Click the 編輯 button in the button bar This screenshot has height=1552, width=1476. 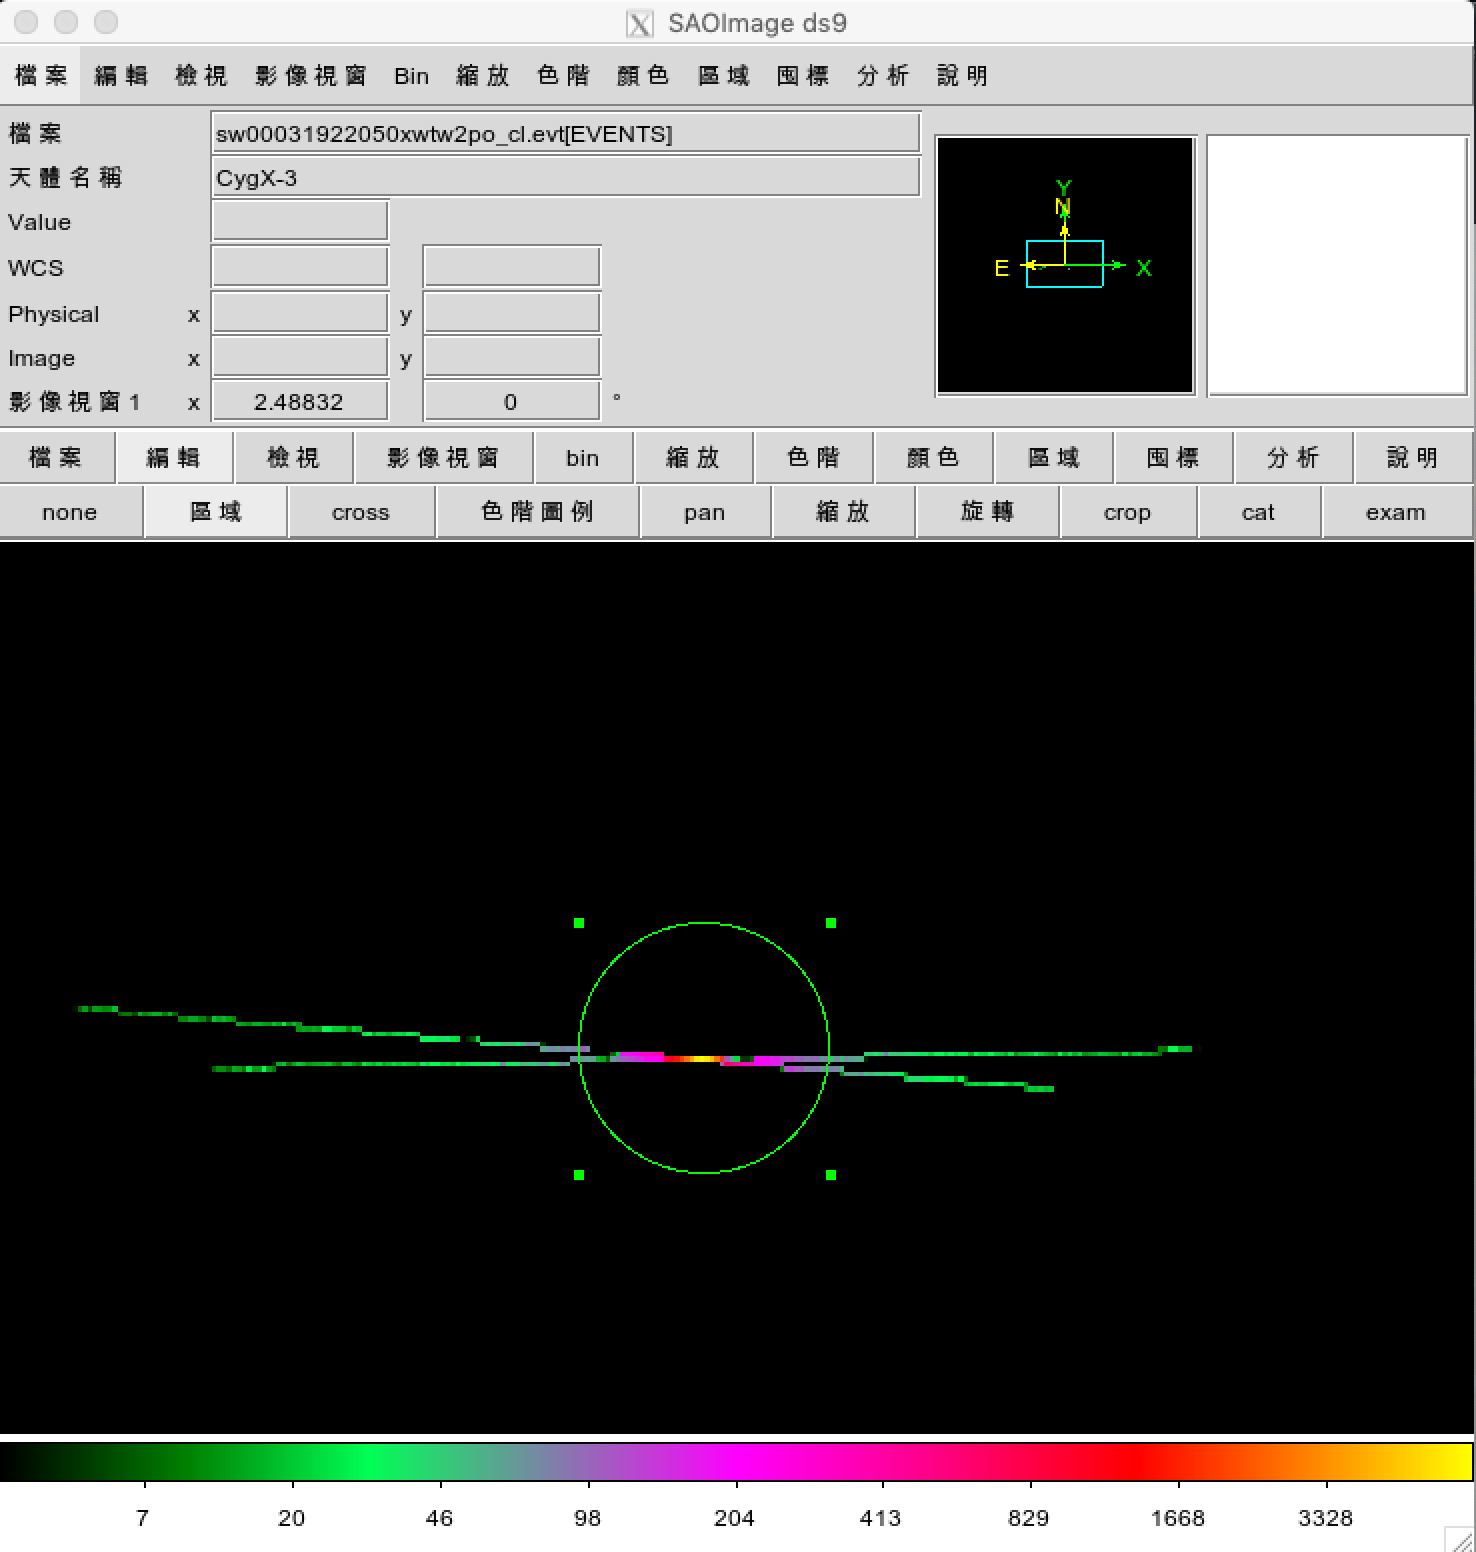point(174,458)
